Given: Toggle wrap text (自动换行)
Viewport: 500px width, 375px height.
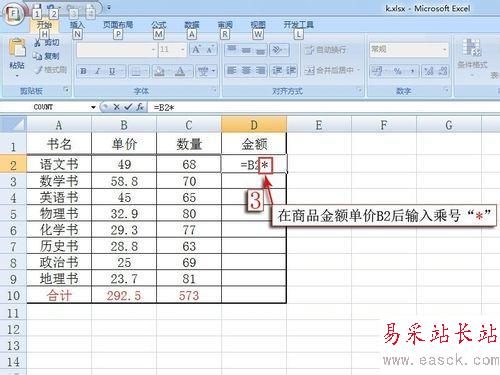Looking at the screenshot, I should pyautogui.click(x=326, y=50).
